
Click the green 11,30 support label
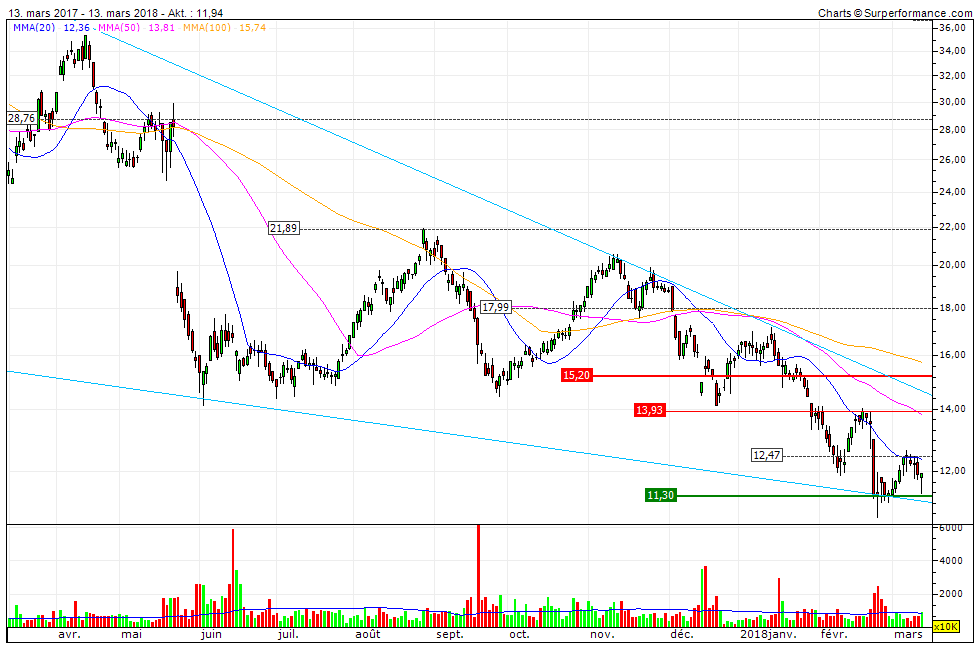(x=661, y=495)
